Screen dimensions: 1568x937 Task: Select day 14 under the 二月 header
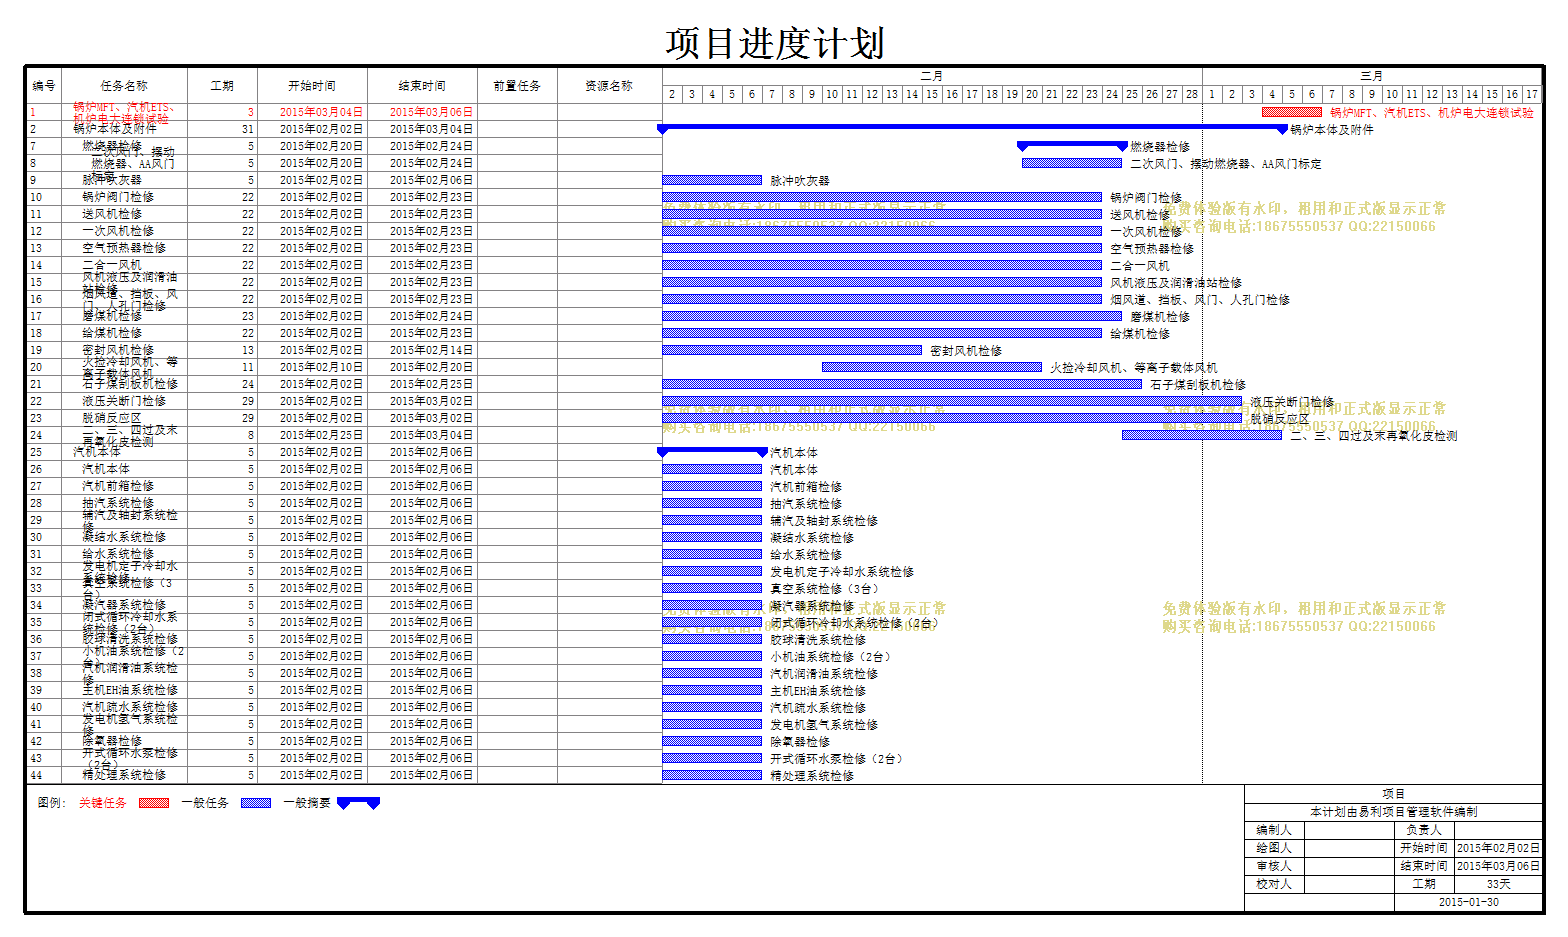click(912, 94)
